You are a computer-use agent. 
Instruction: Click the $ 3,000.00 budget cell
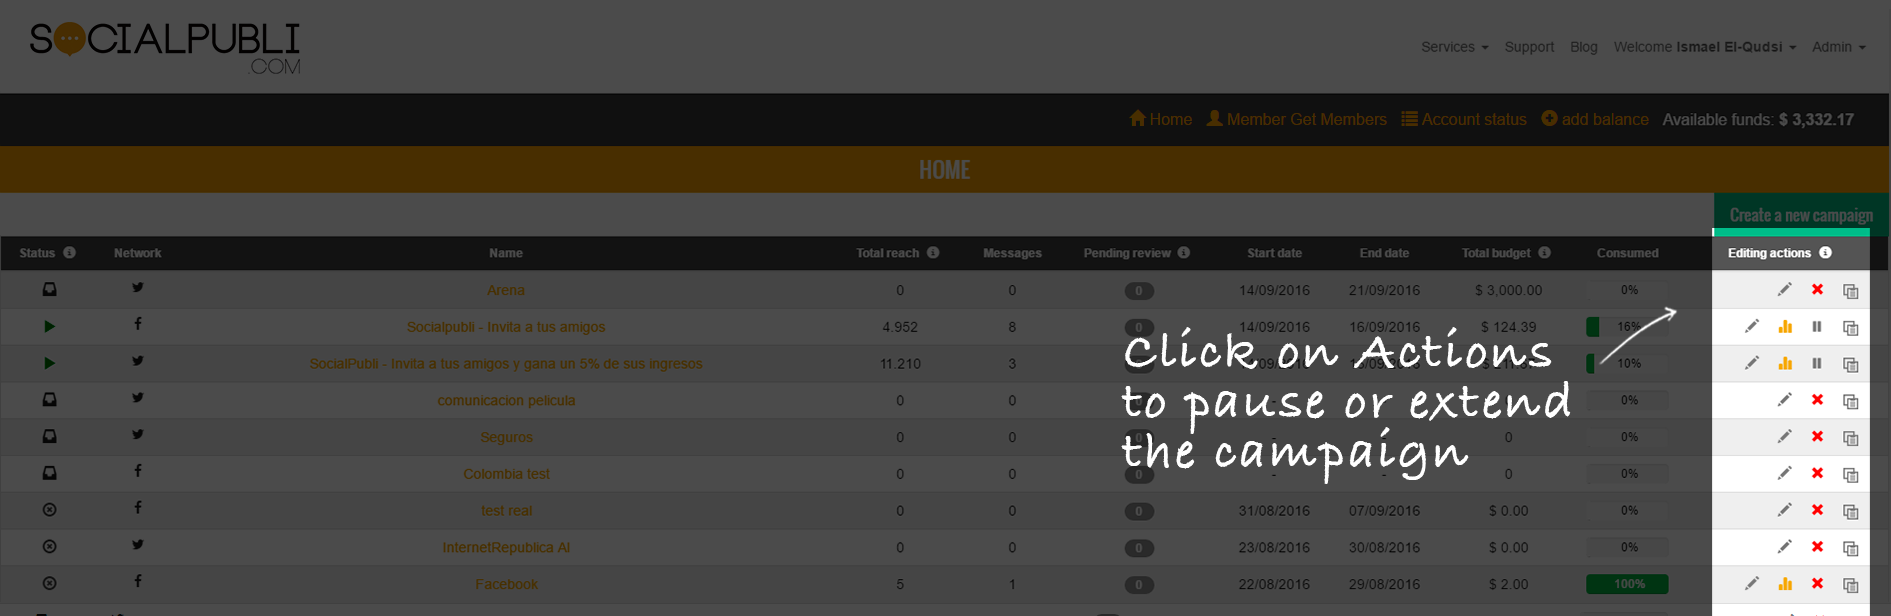pos(1508,290)
